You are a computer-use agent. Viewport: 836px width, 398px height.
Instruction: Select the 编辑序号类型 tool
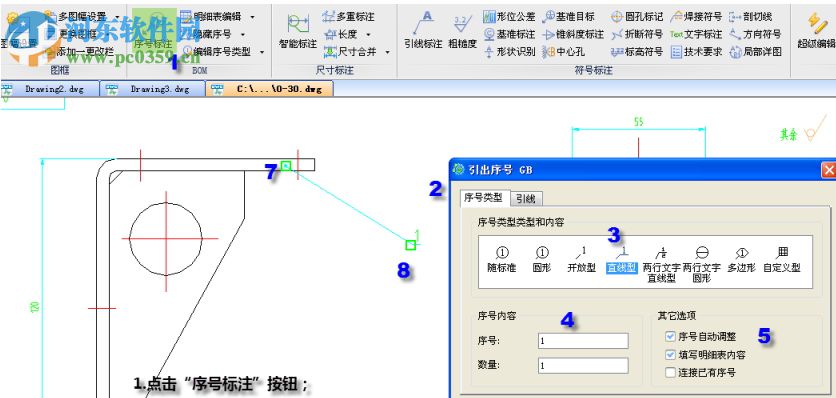(x=216, y=52)
